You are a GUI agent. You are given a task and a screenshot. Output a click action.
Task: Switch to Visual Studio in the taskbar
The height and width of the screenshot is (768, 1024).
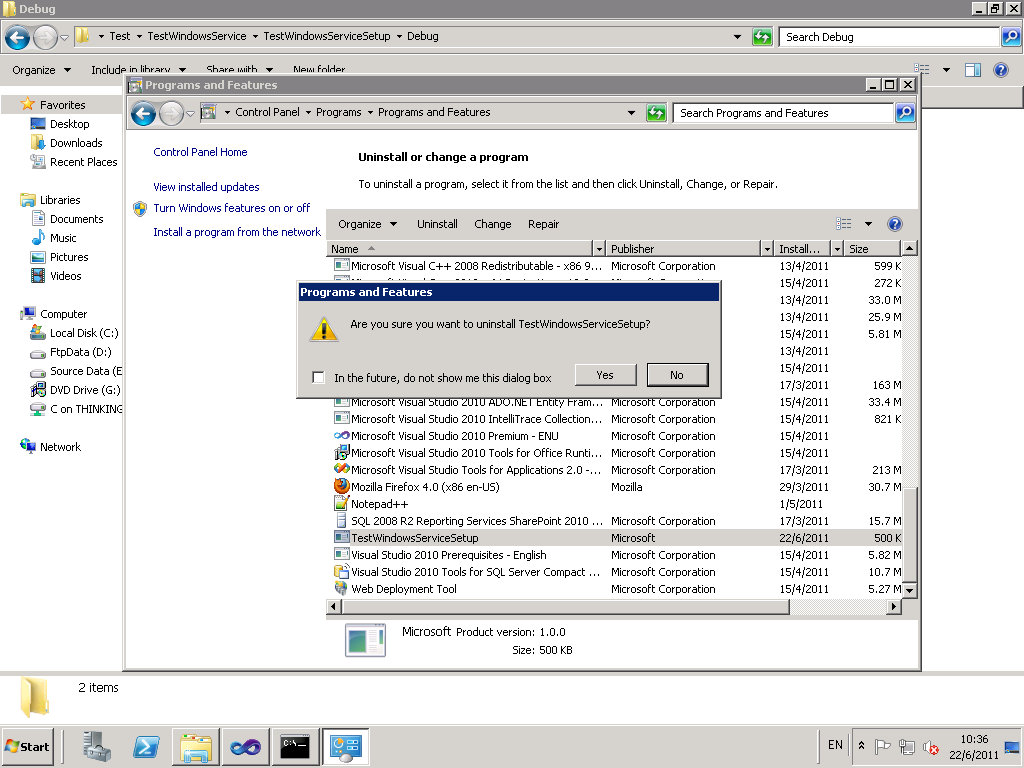coord(245,746)
